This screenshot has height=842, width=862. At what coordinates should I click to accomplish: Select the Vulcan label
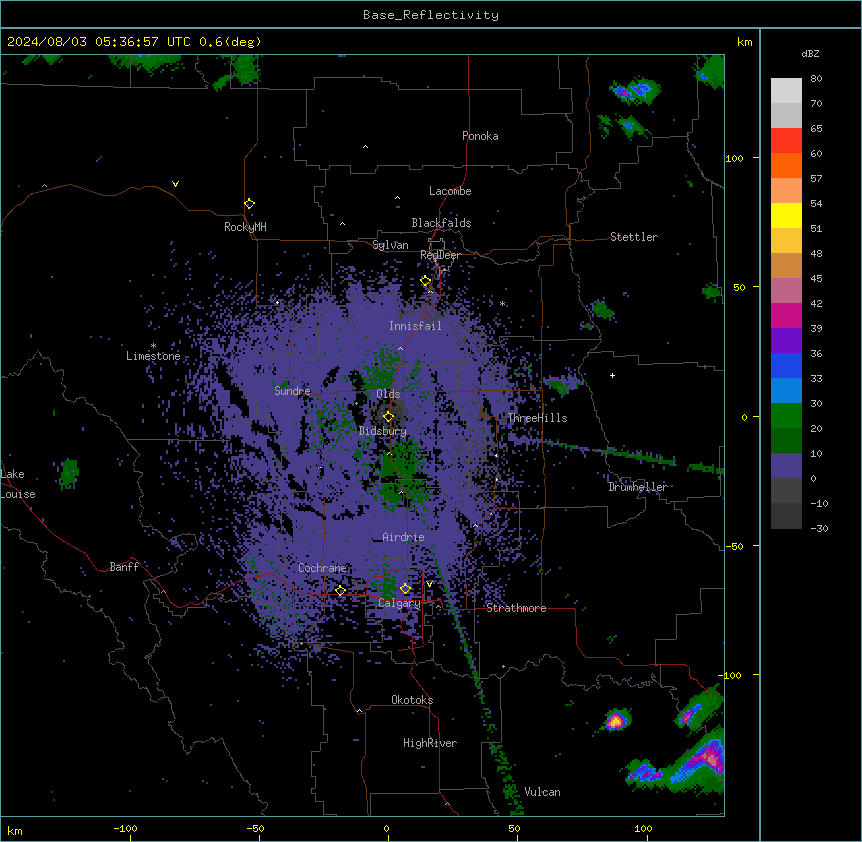(542, 792)
